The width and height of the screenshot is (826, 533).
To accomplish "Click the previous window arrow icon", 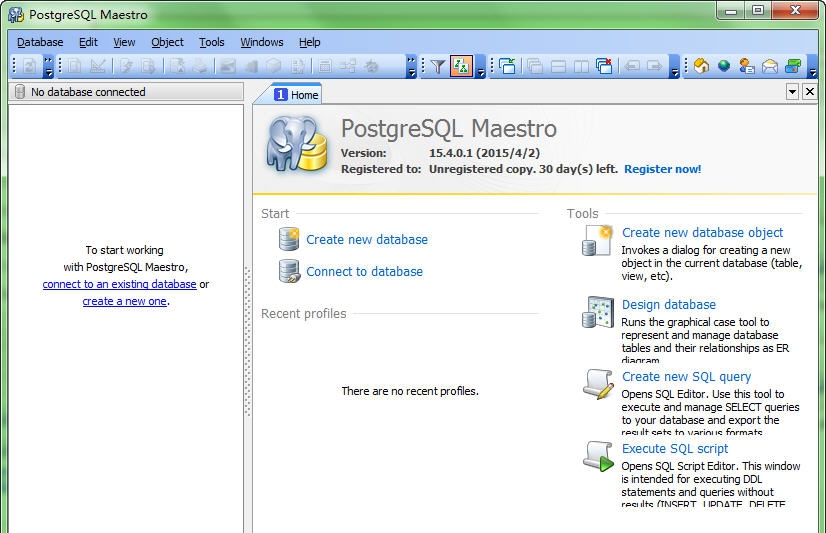I will 632,66.
